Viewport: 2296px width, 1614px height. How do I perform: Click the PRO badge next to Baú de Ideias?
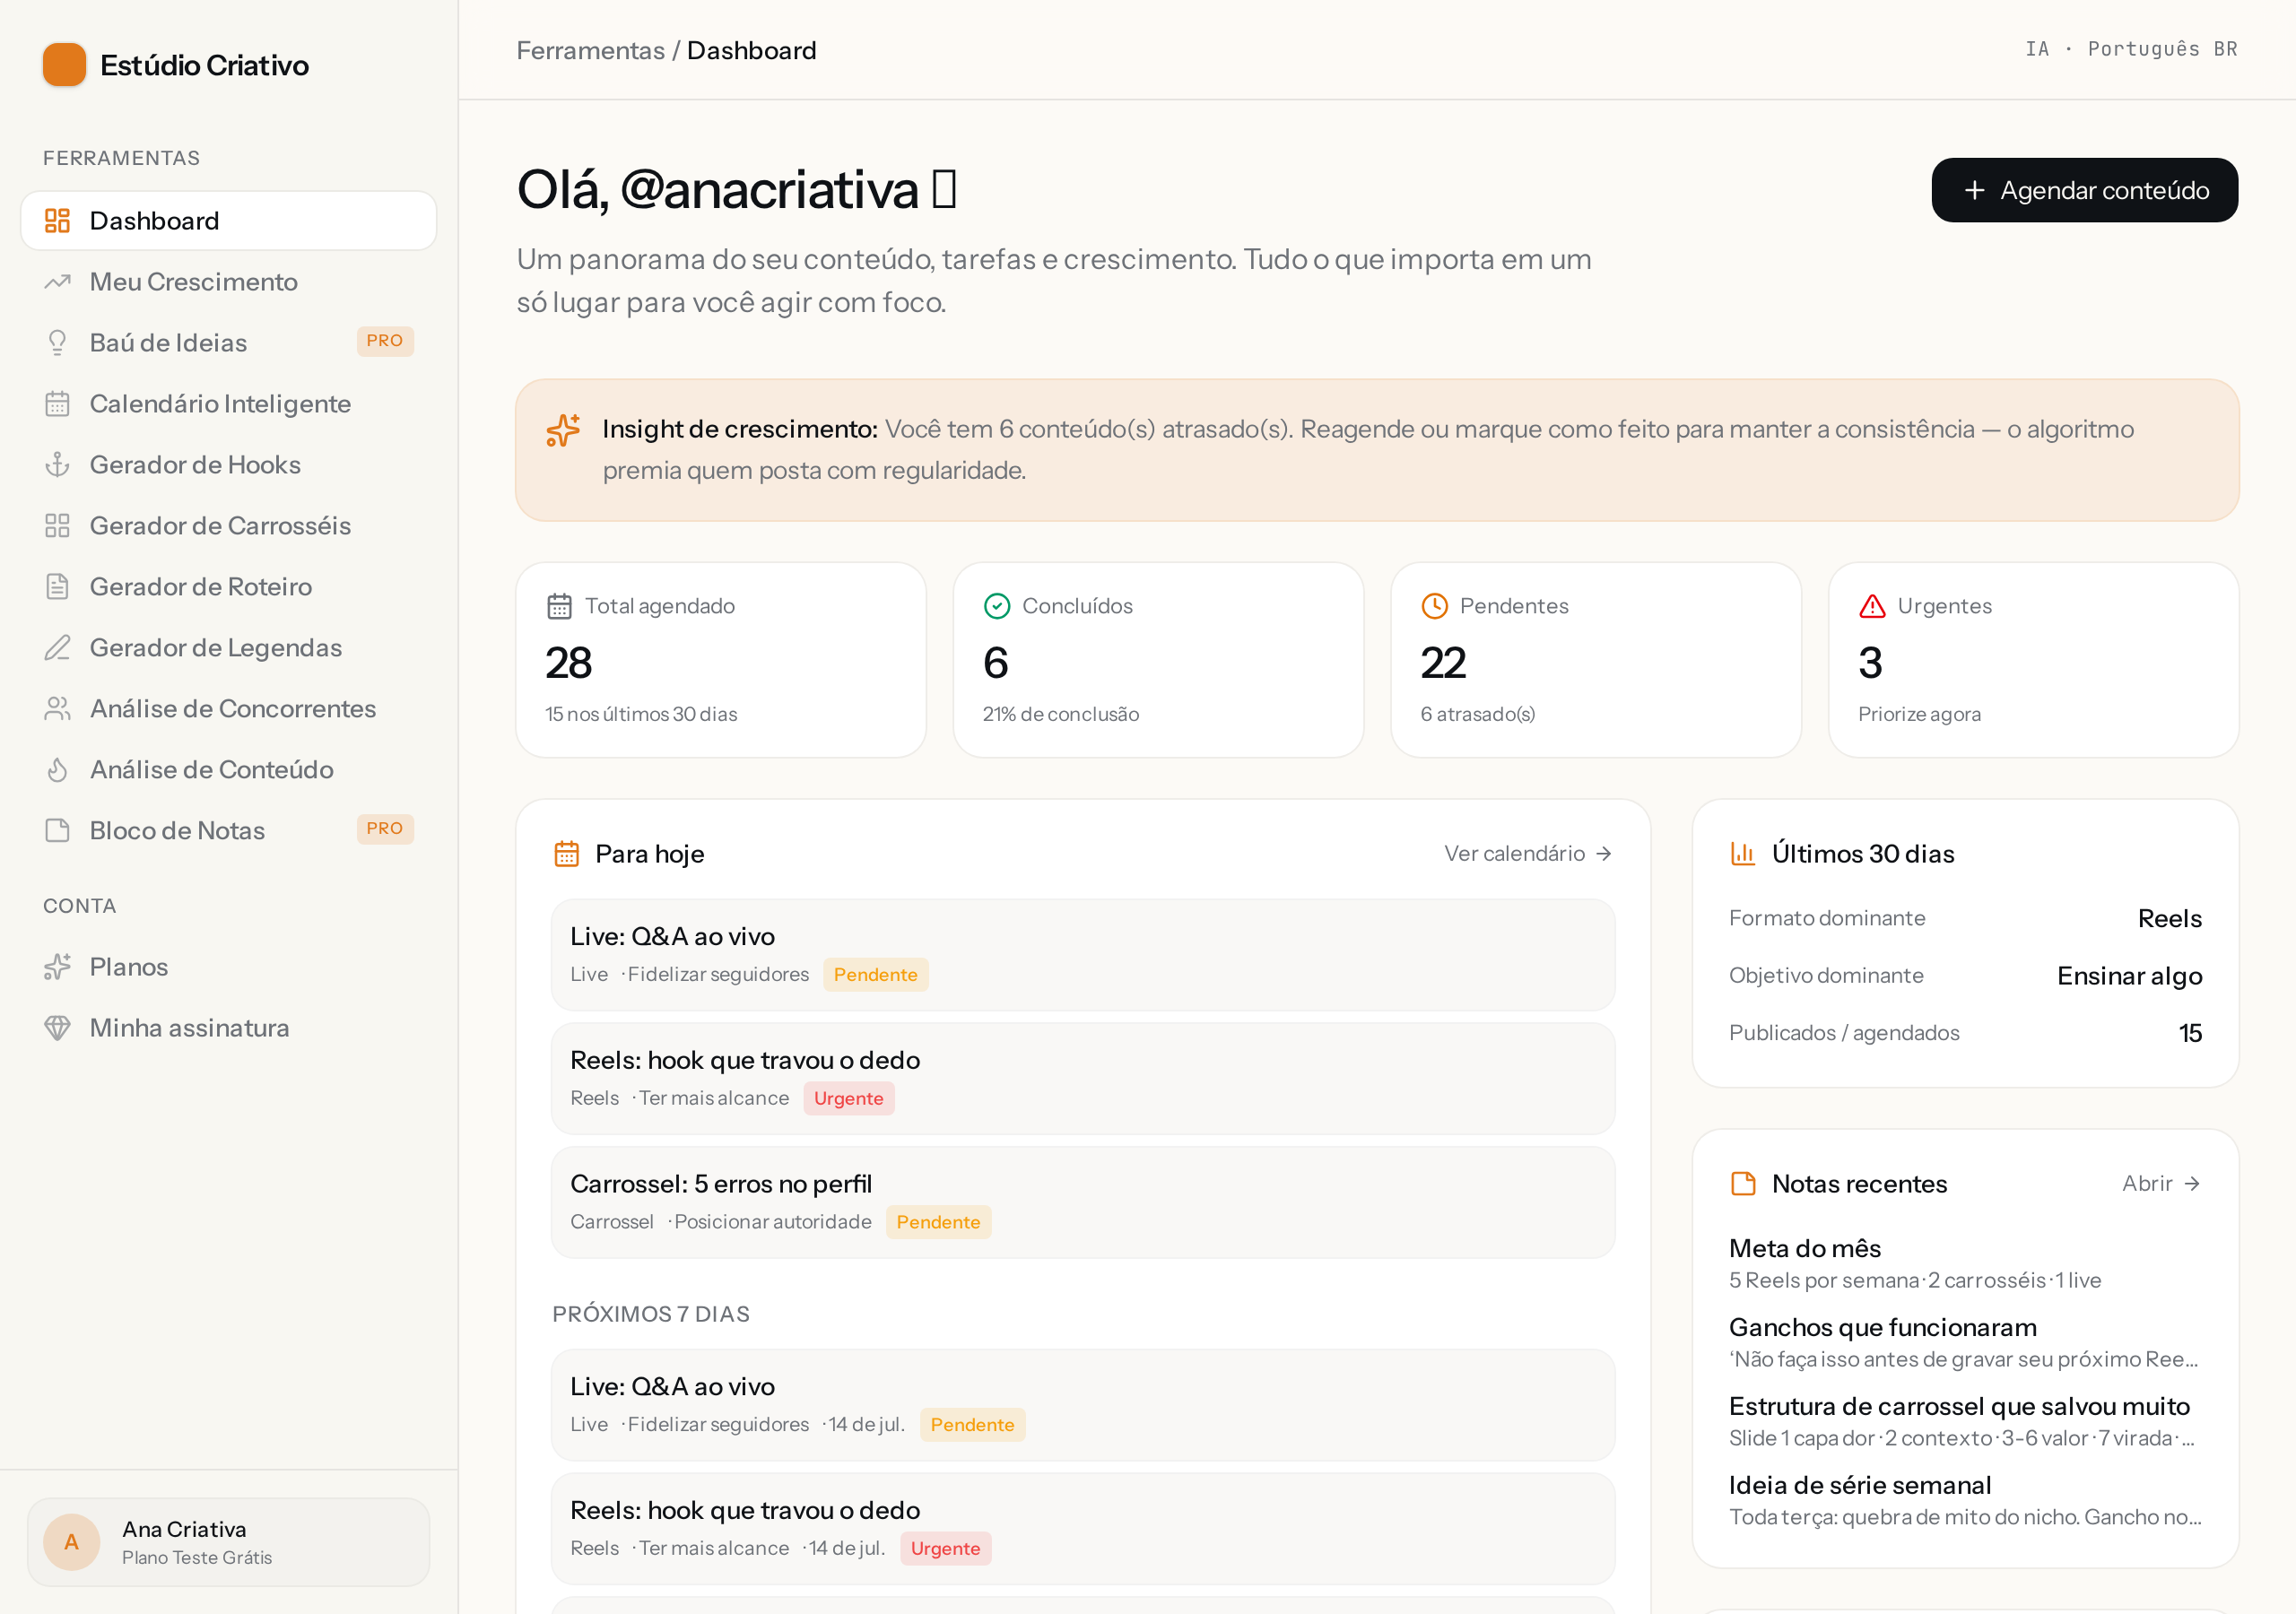tap(385, 341)
